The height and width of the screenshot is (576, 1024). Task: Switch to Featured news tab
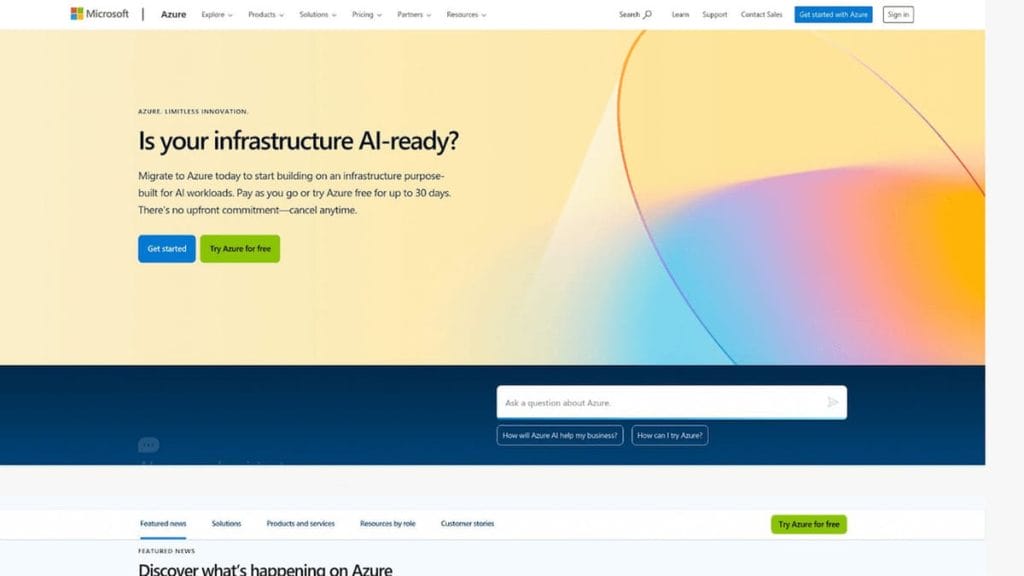(x=163, y=524)
